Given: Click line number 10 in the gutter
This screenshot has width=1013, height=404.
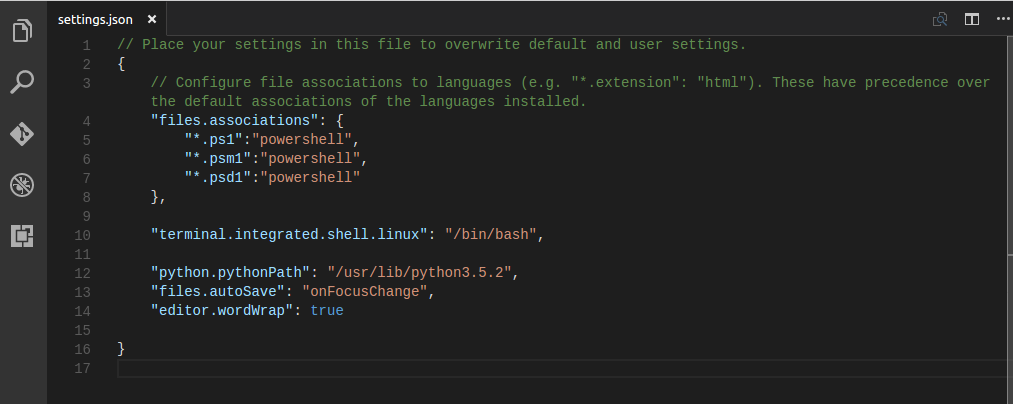Looking at the screenshot, I should click(82, 235).
